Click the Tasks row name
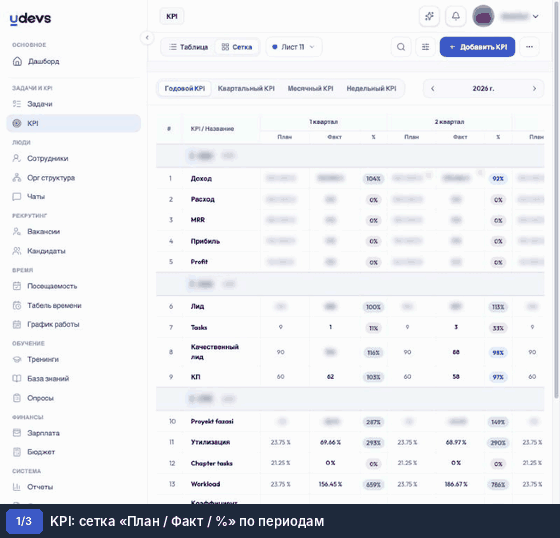This screenshot has height=538, width=560. click(x=199, y=327)
